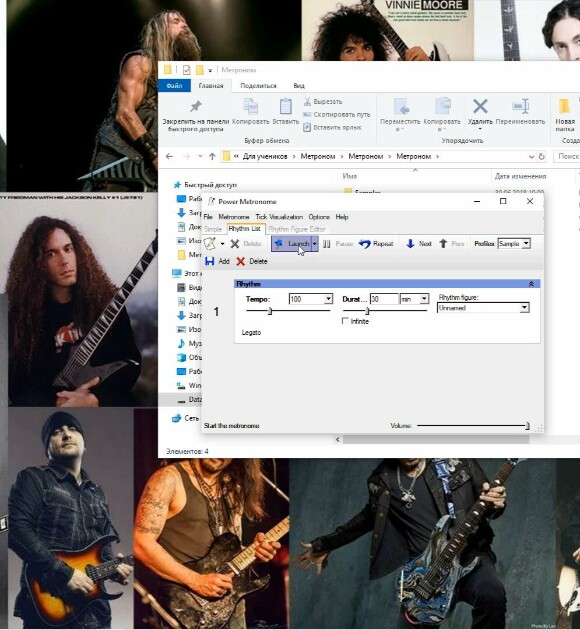This screenshot has width=580, height=630.
Task: Open the Поделиться ribbon tab
Action: coord(258,86)
